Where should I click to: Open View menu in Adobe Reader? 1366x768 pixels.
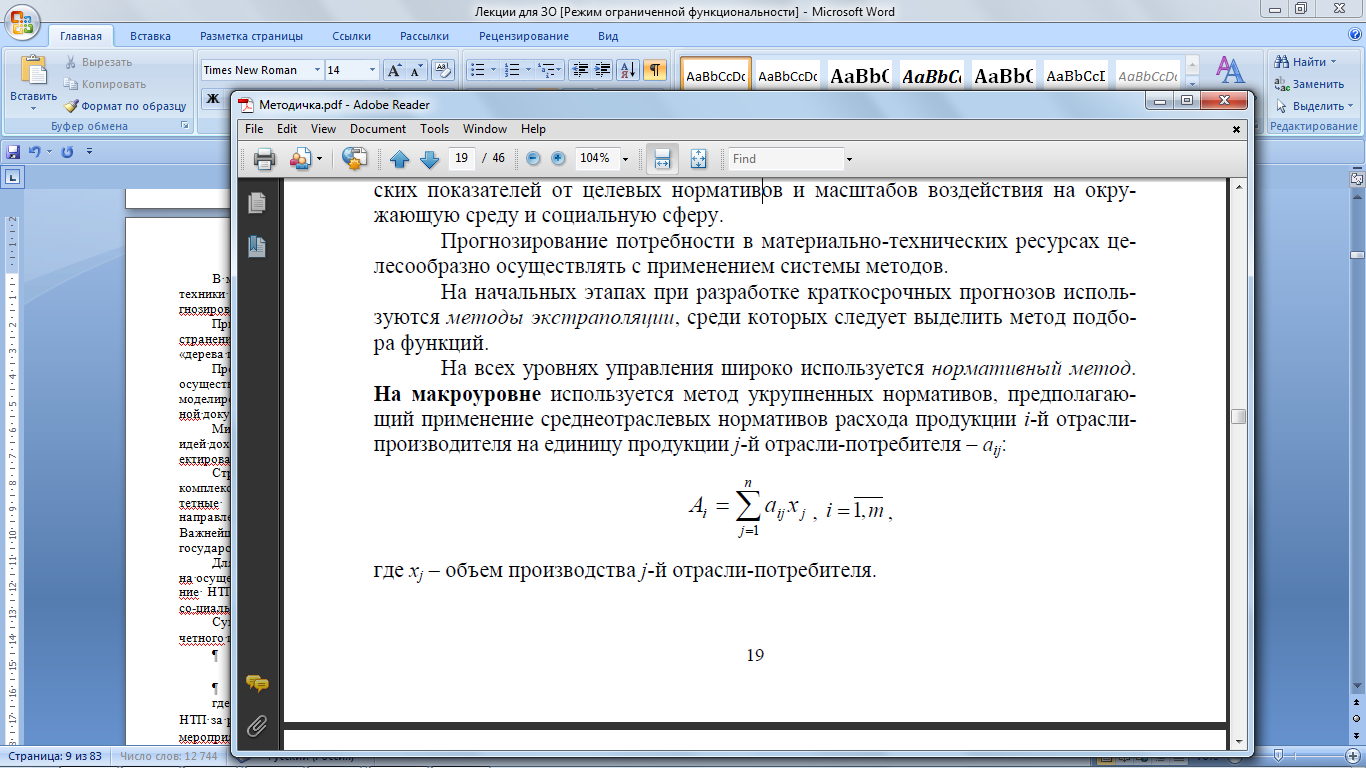point(323,129)
